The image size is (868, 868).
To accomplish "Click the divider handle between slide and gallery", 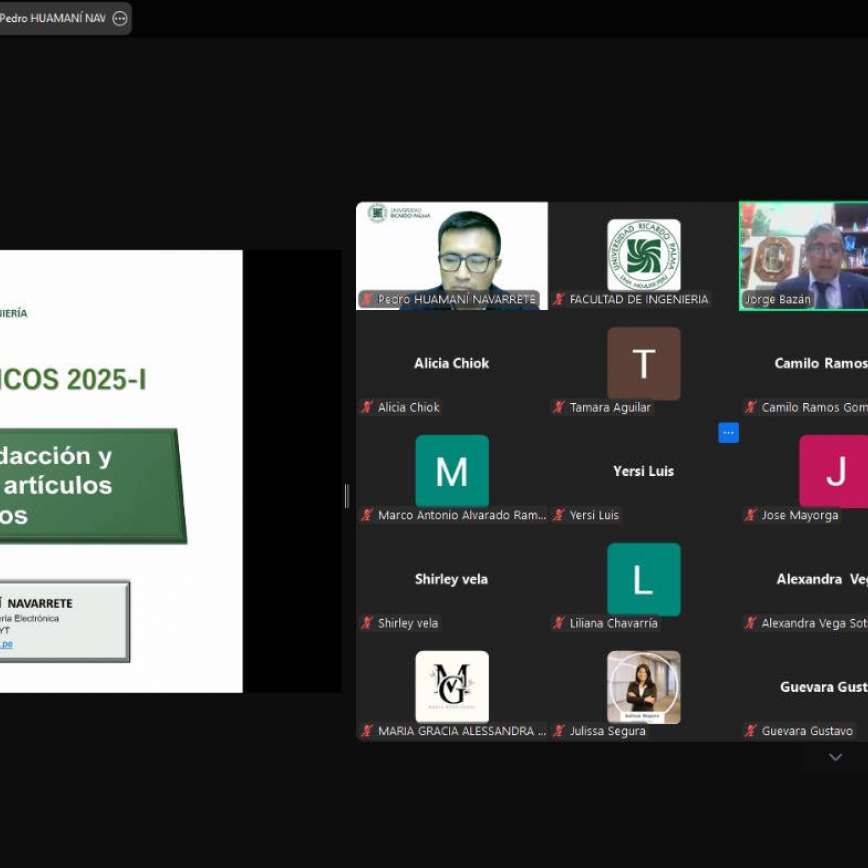I will (x=347, y=496).
